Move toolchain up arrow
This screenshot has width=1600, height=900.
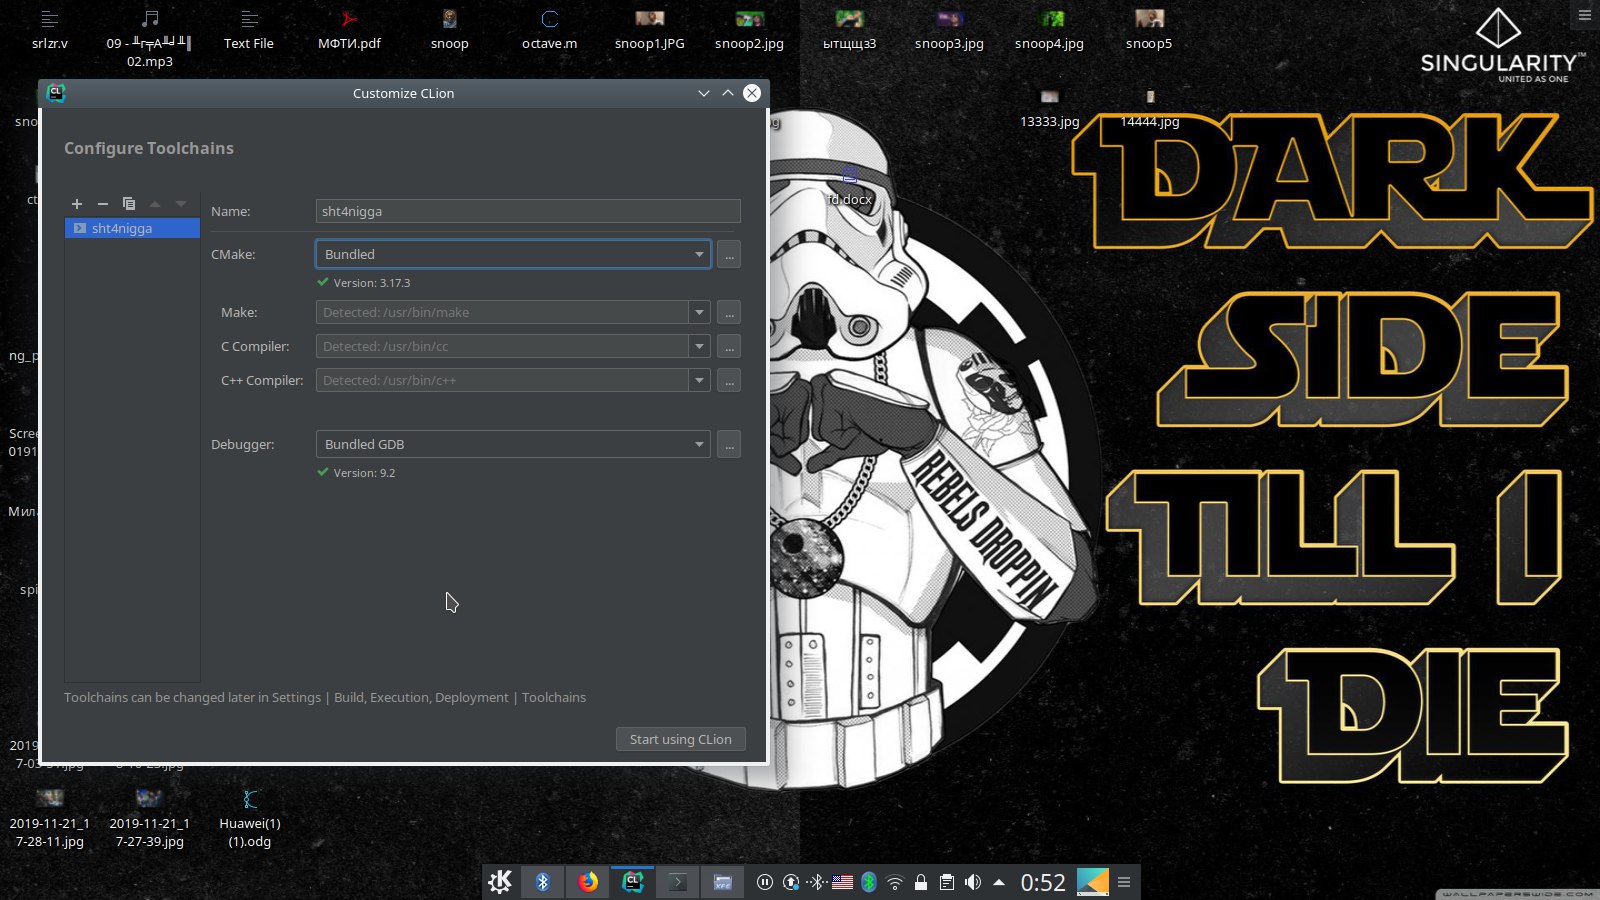point(155,204)
